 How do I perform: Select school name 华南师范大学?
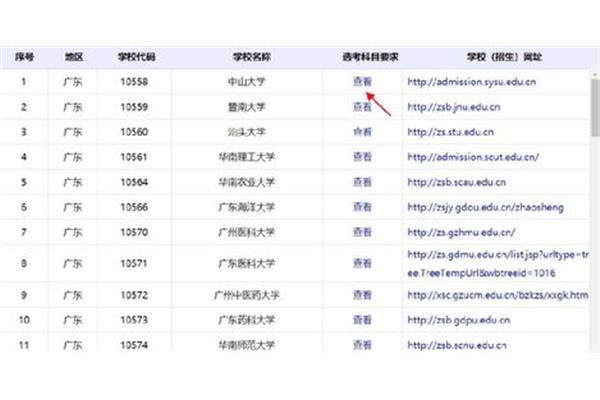tap(246, 345)
